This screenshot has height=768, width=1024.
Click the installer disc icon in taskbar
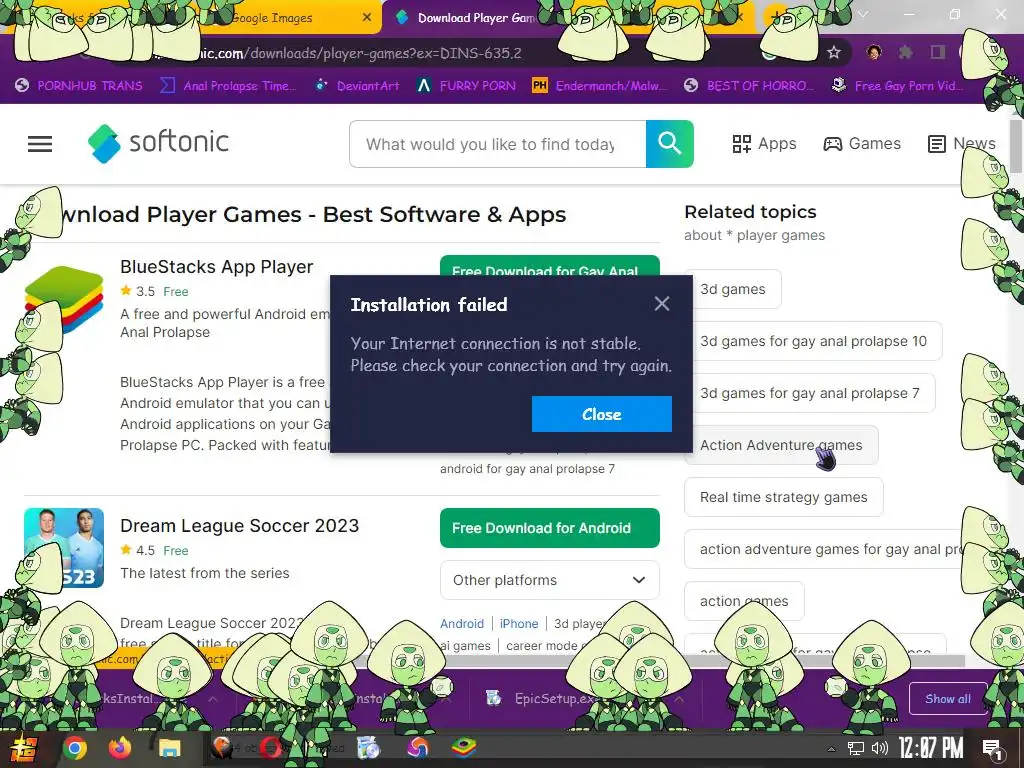click(x=368, y=748)
